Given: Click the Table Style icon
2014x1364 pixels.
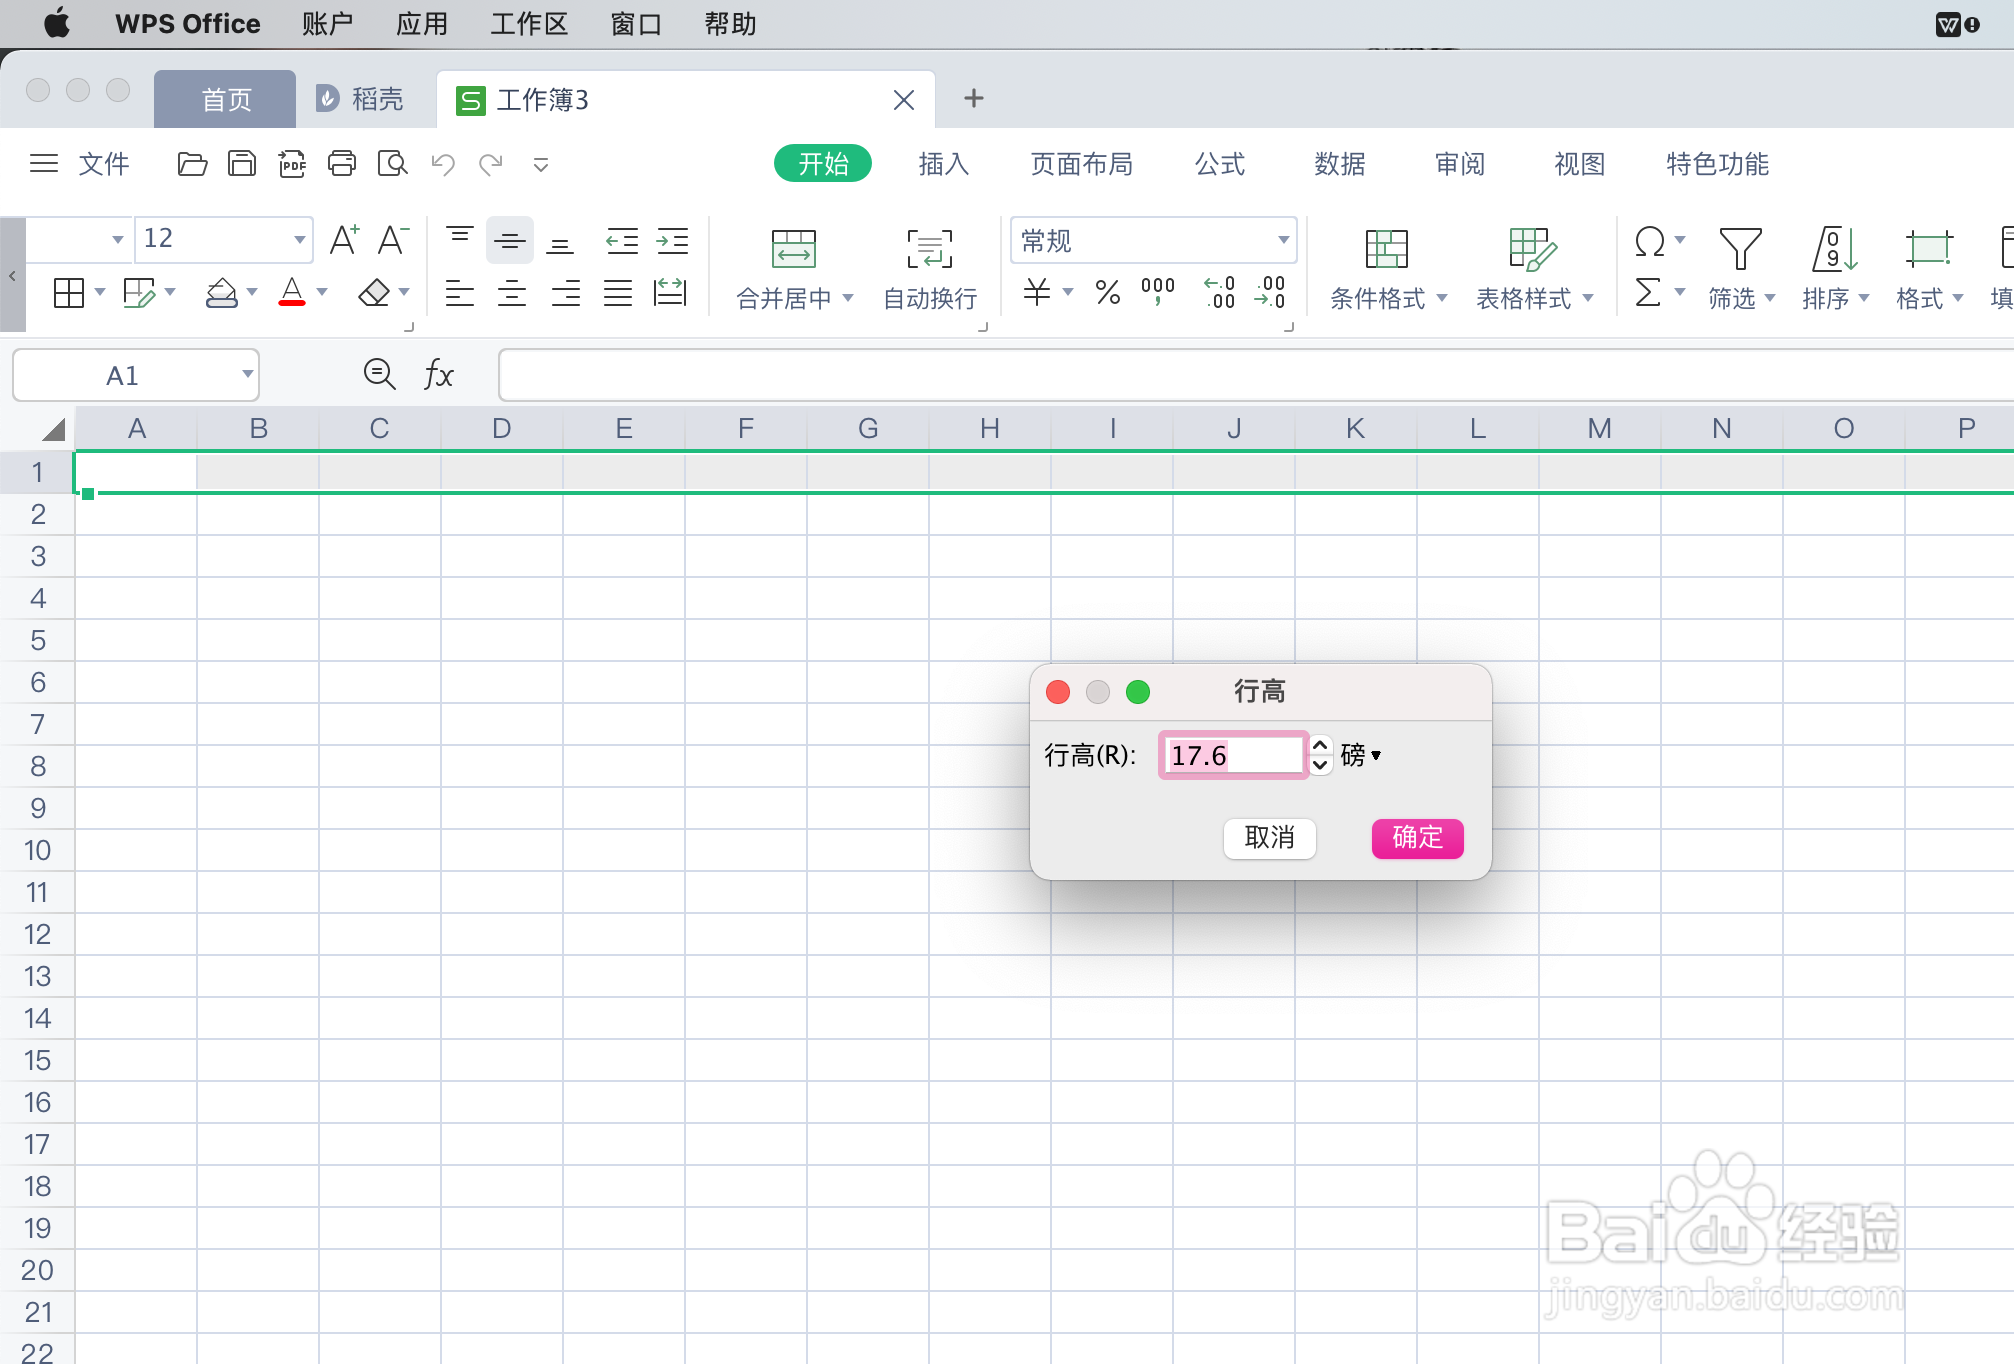Looking at the screenshot, I should [x=1531, y=249].
